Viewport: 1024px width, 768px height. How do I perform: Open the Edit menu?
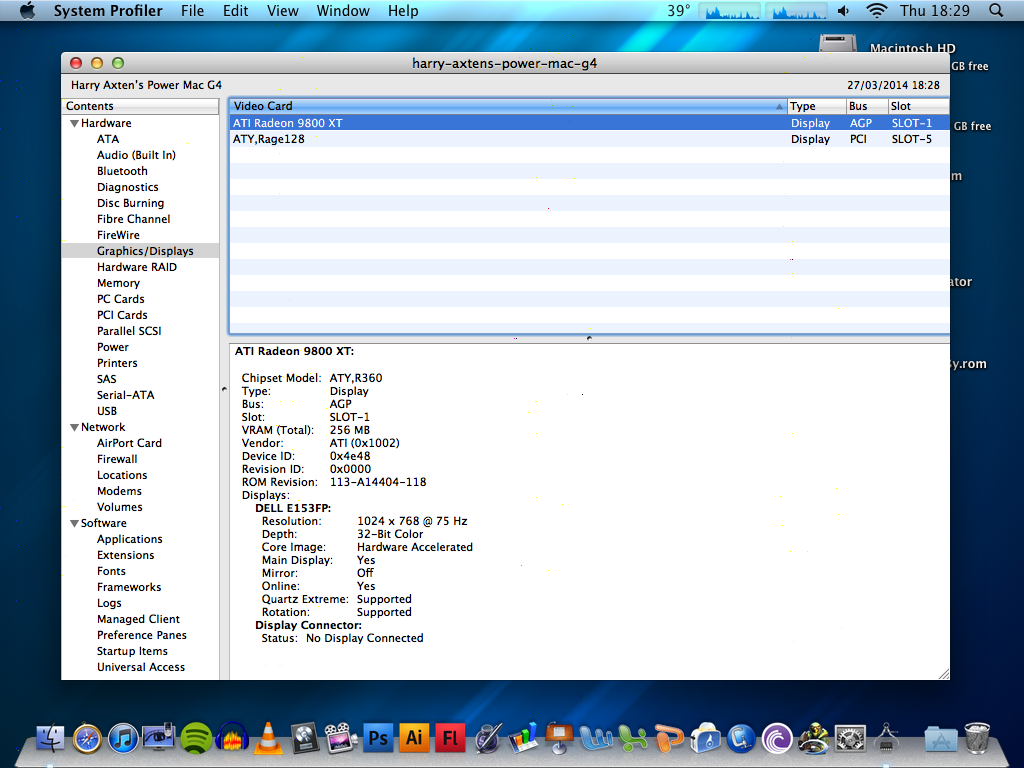point(235,10)
